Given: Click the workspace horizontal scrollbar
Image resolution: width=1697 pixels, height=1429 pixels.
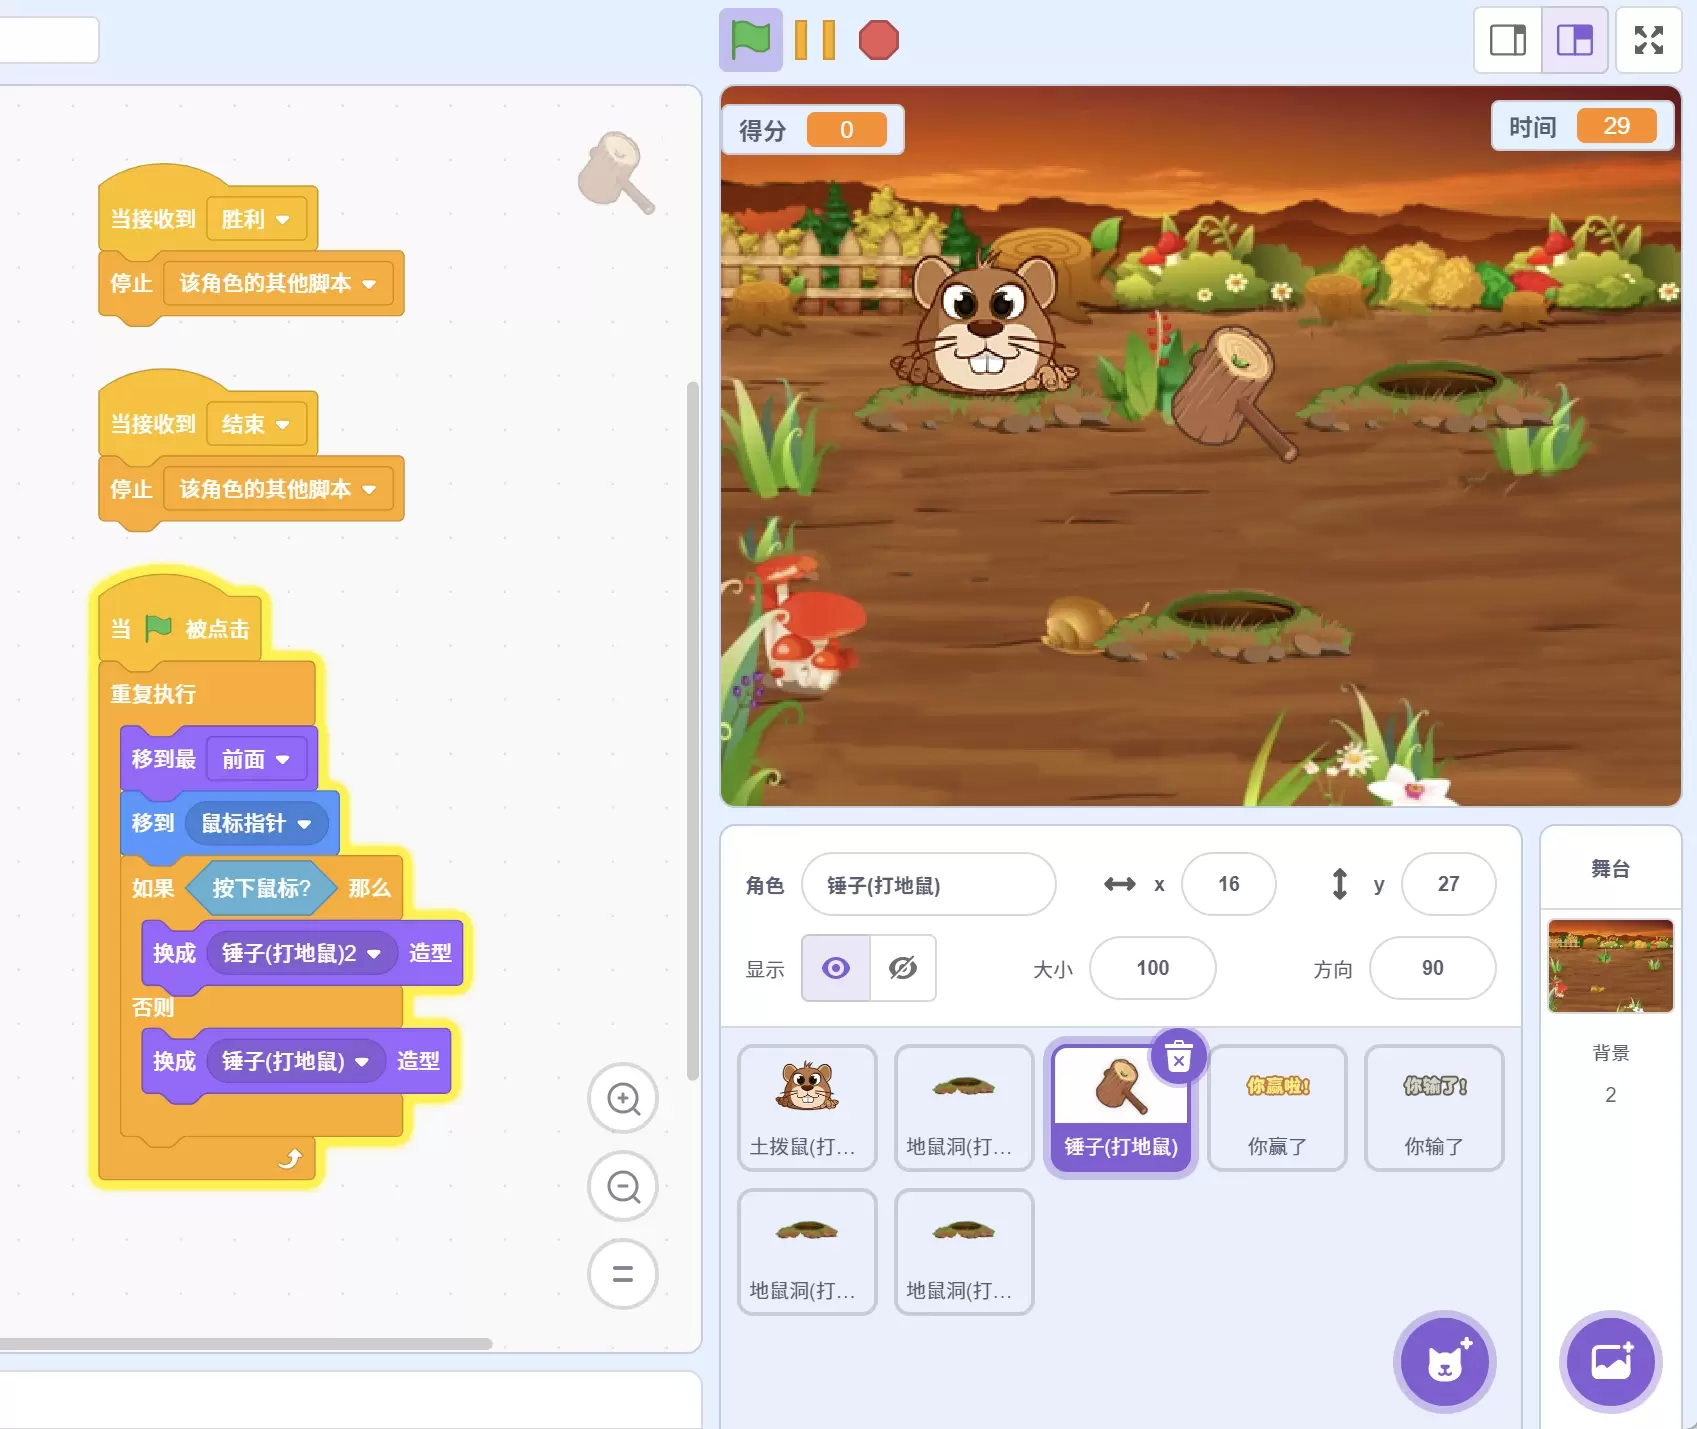Looking at the screenshot, I should click(246, 1343).
